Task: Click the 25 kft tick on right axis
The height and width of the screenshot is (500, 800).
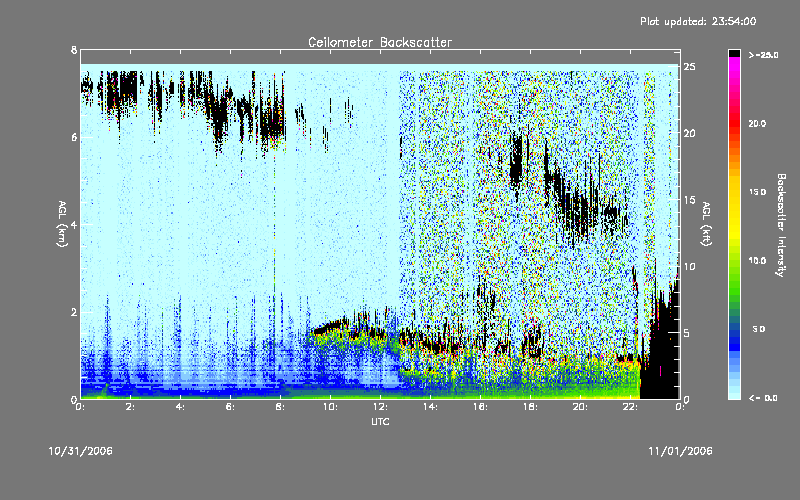Action: click(689, 67)
